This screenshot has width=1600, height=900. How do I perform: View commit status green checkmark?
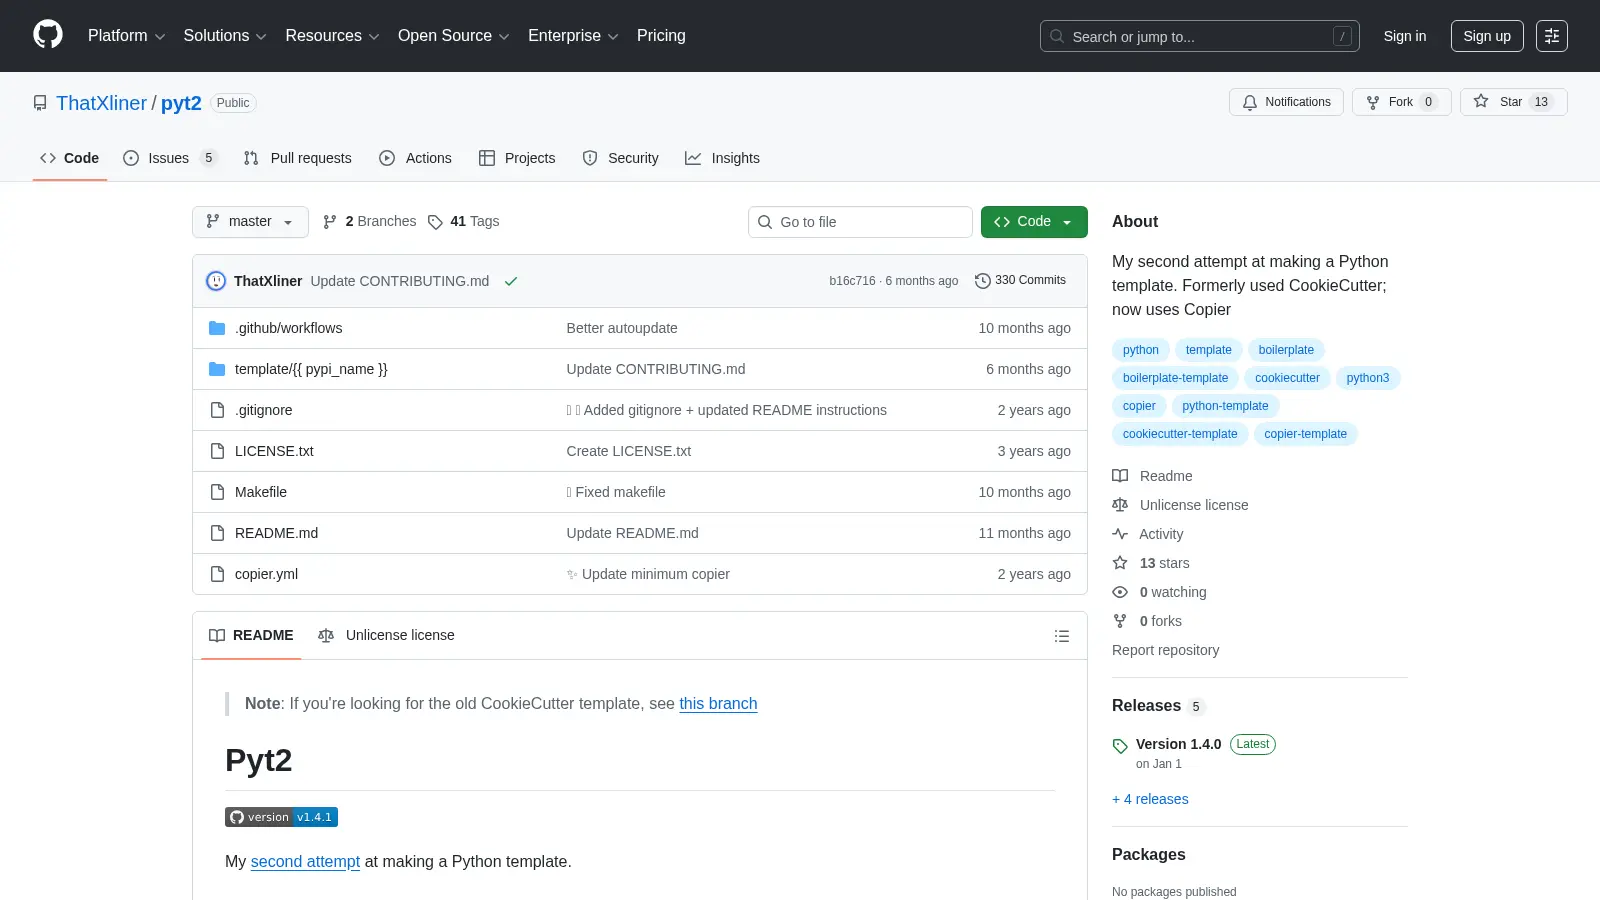pos(511,281)
